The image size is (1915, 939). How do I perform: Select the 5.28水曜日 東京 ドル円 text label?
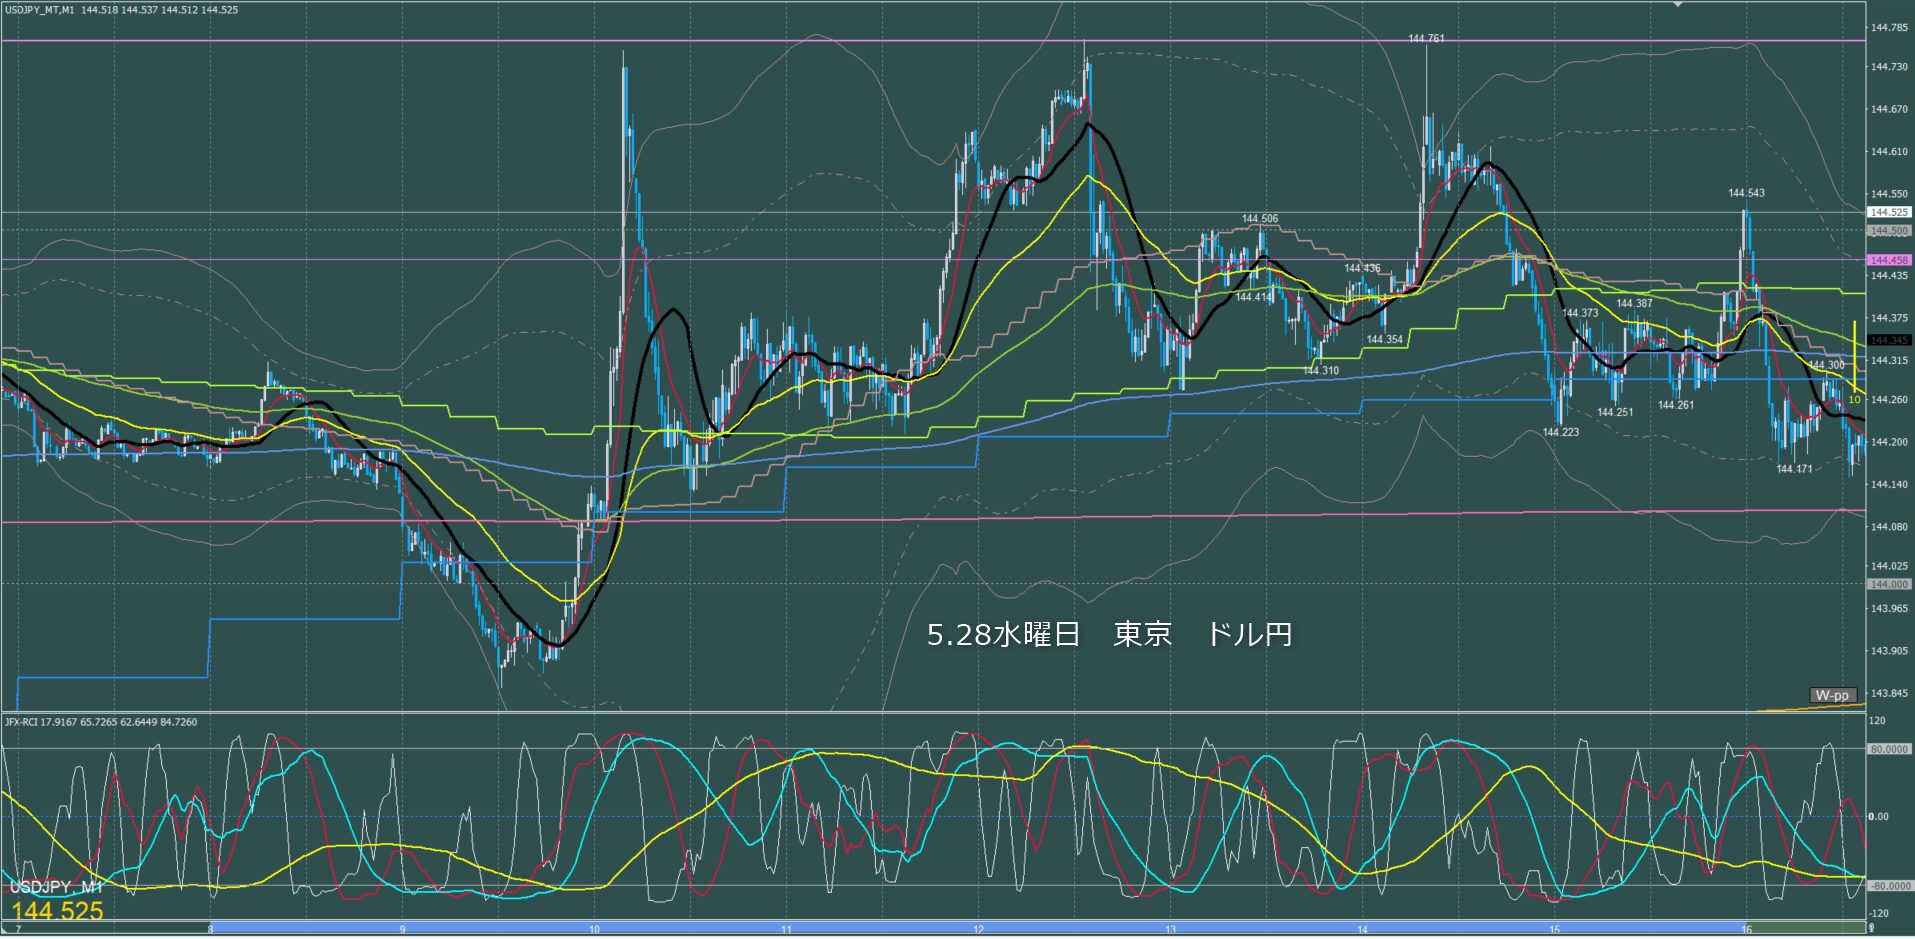(x=1109, y=635)
